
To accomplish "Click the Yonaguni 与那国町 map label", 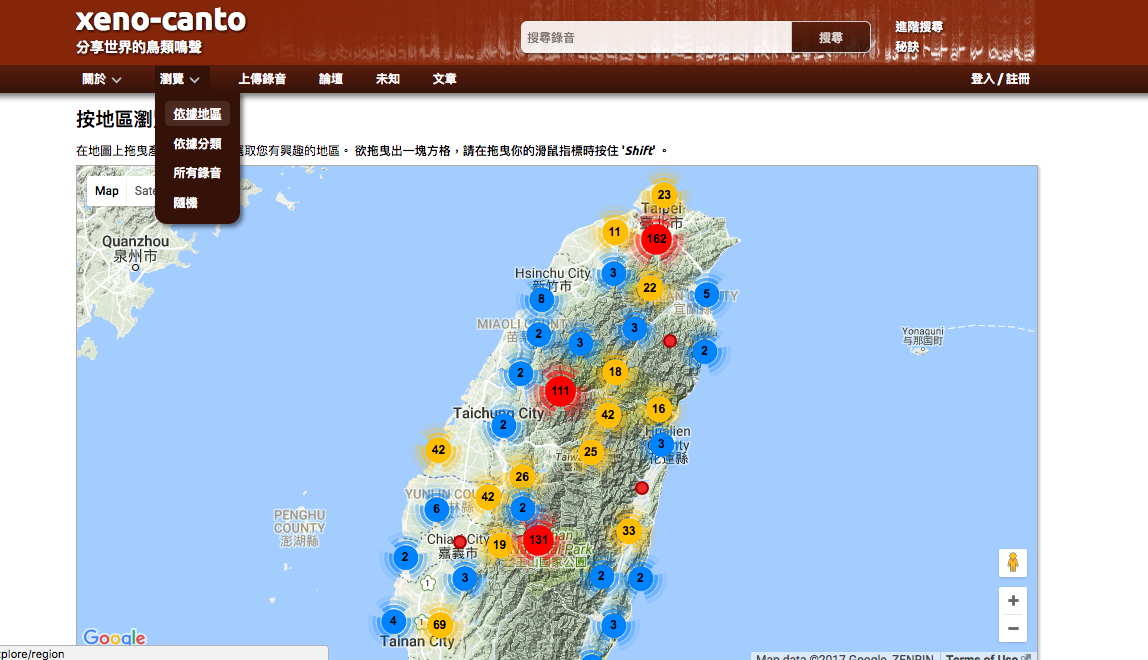I will coord(922,336).
